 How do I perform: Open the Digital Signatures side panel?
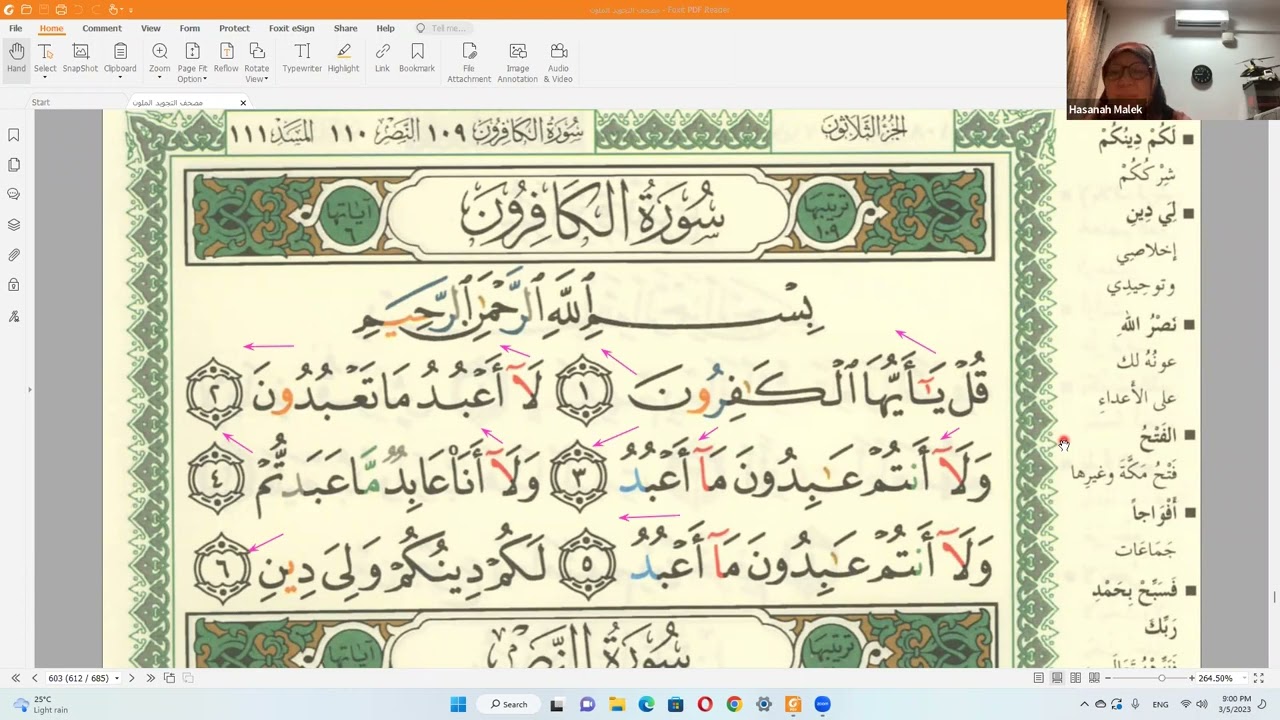(14, 316)
